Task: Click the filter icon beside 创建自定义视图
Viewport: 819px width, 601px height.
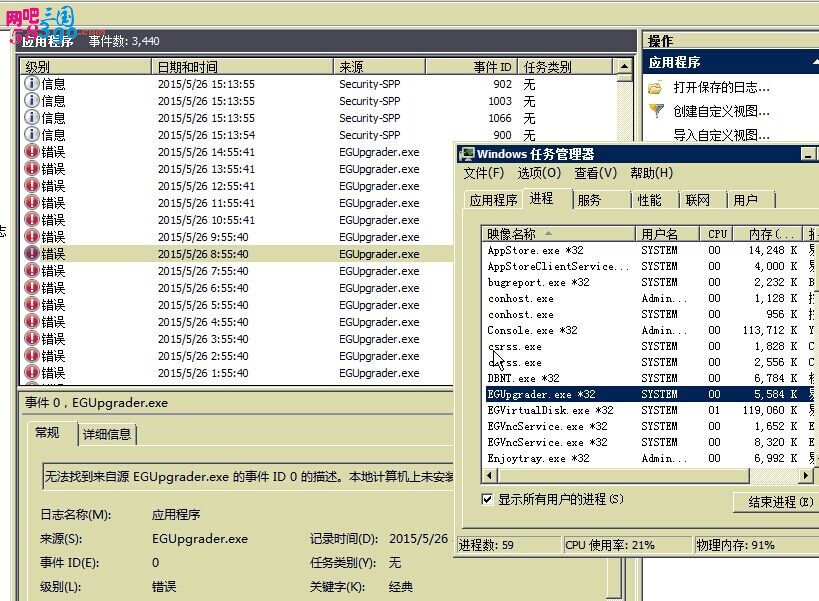Action: point(656,110)
